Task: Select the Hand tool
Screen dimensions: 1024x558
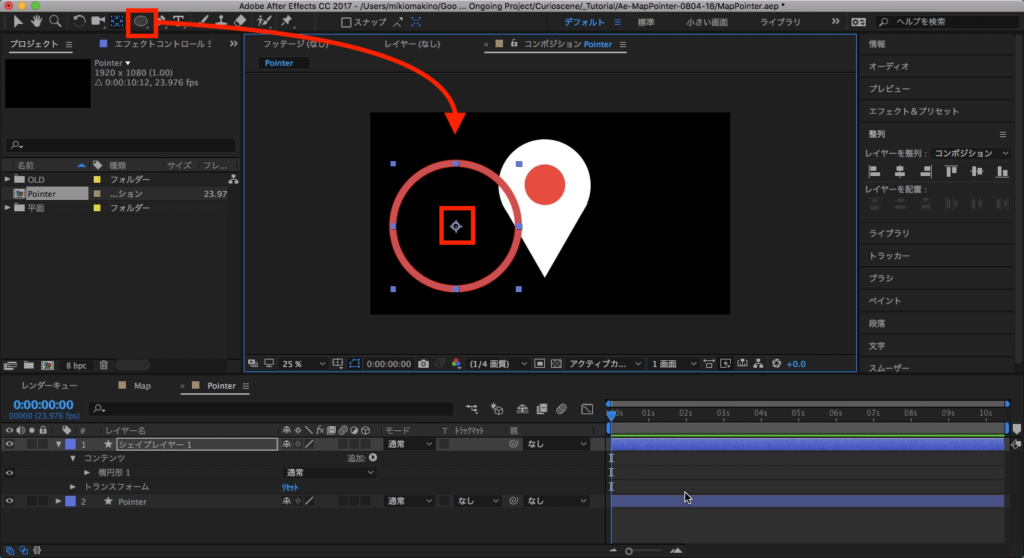Action: (37, 20)
